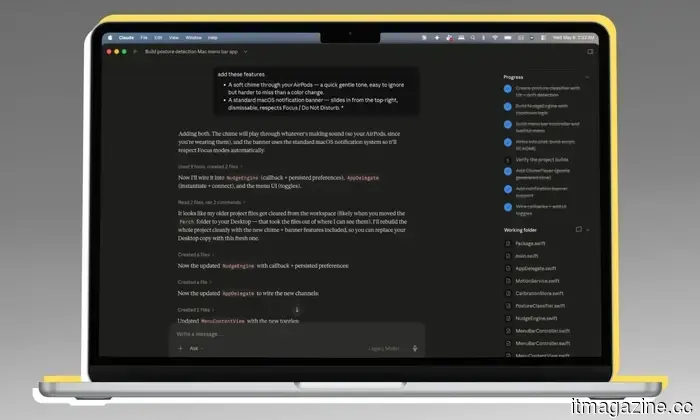The image size is (700, 420).
Task: Expand the "Created 2 files" step
Action: pos(196,310)
